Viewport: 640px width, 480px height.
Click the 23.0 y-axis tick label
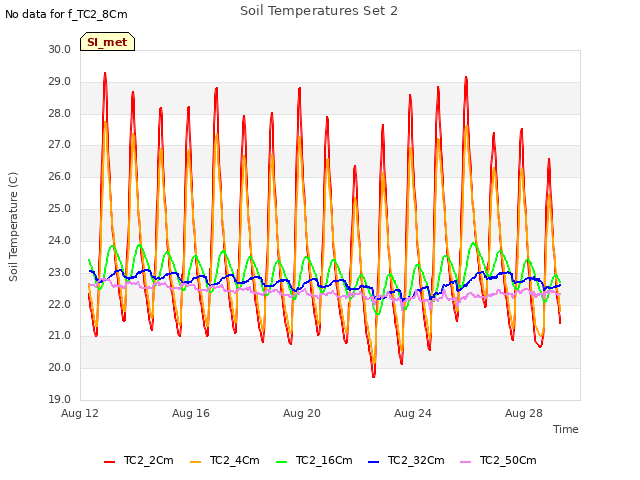60,272
